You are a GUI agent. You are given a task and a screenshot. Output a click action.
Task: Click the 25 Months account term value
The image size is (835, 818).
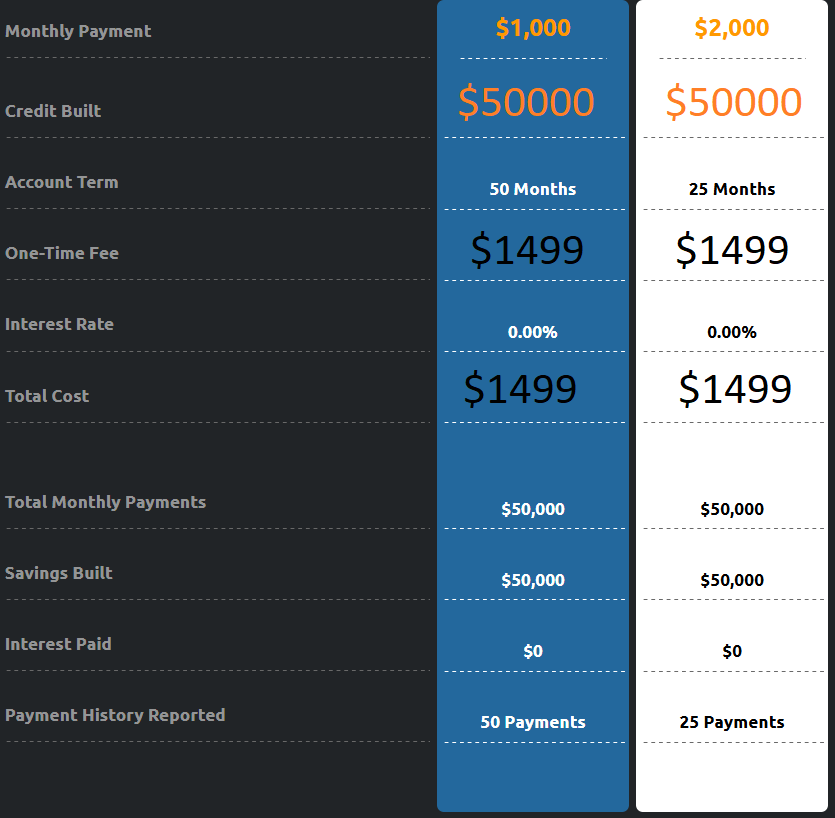[x=732, y=189]
